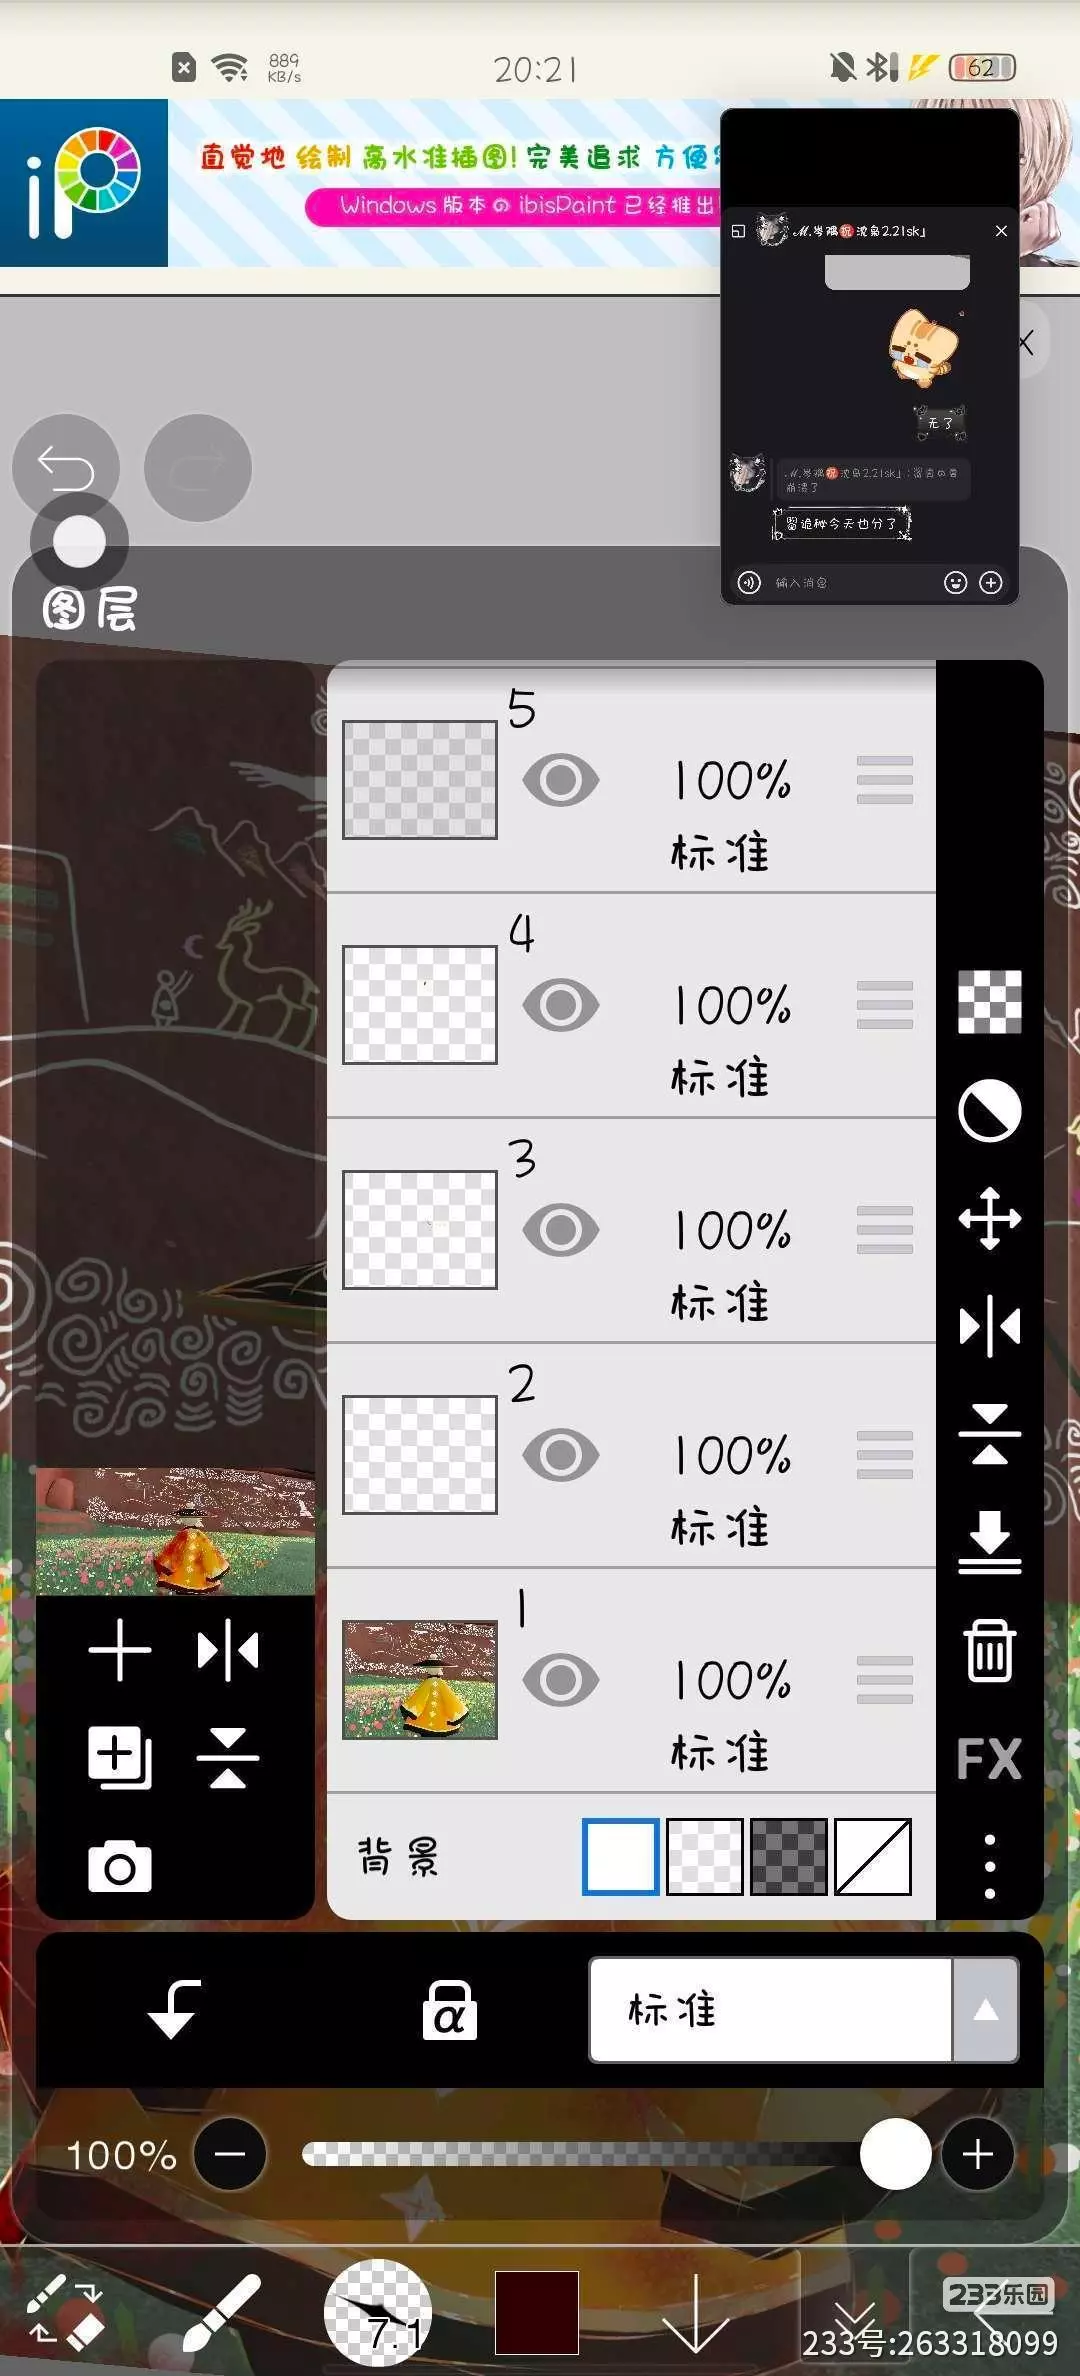Hide layer 3 using its eye

(561, 1230)
